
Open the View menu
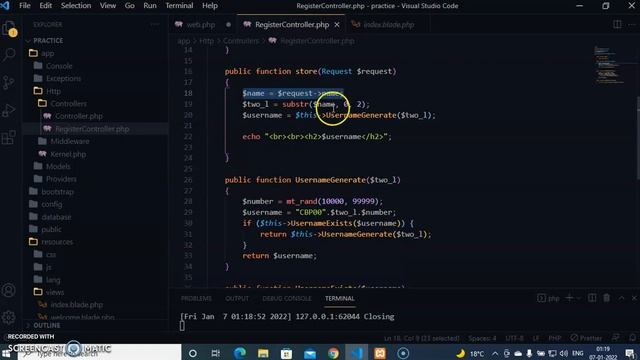point(108,6)
